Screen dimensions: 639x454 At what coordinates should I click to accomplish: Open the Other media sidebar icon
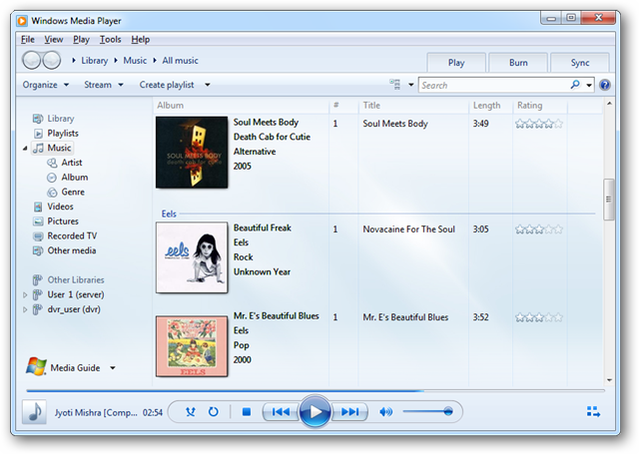pos(37,251)
